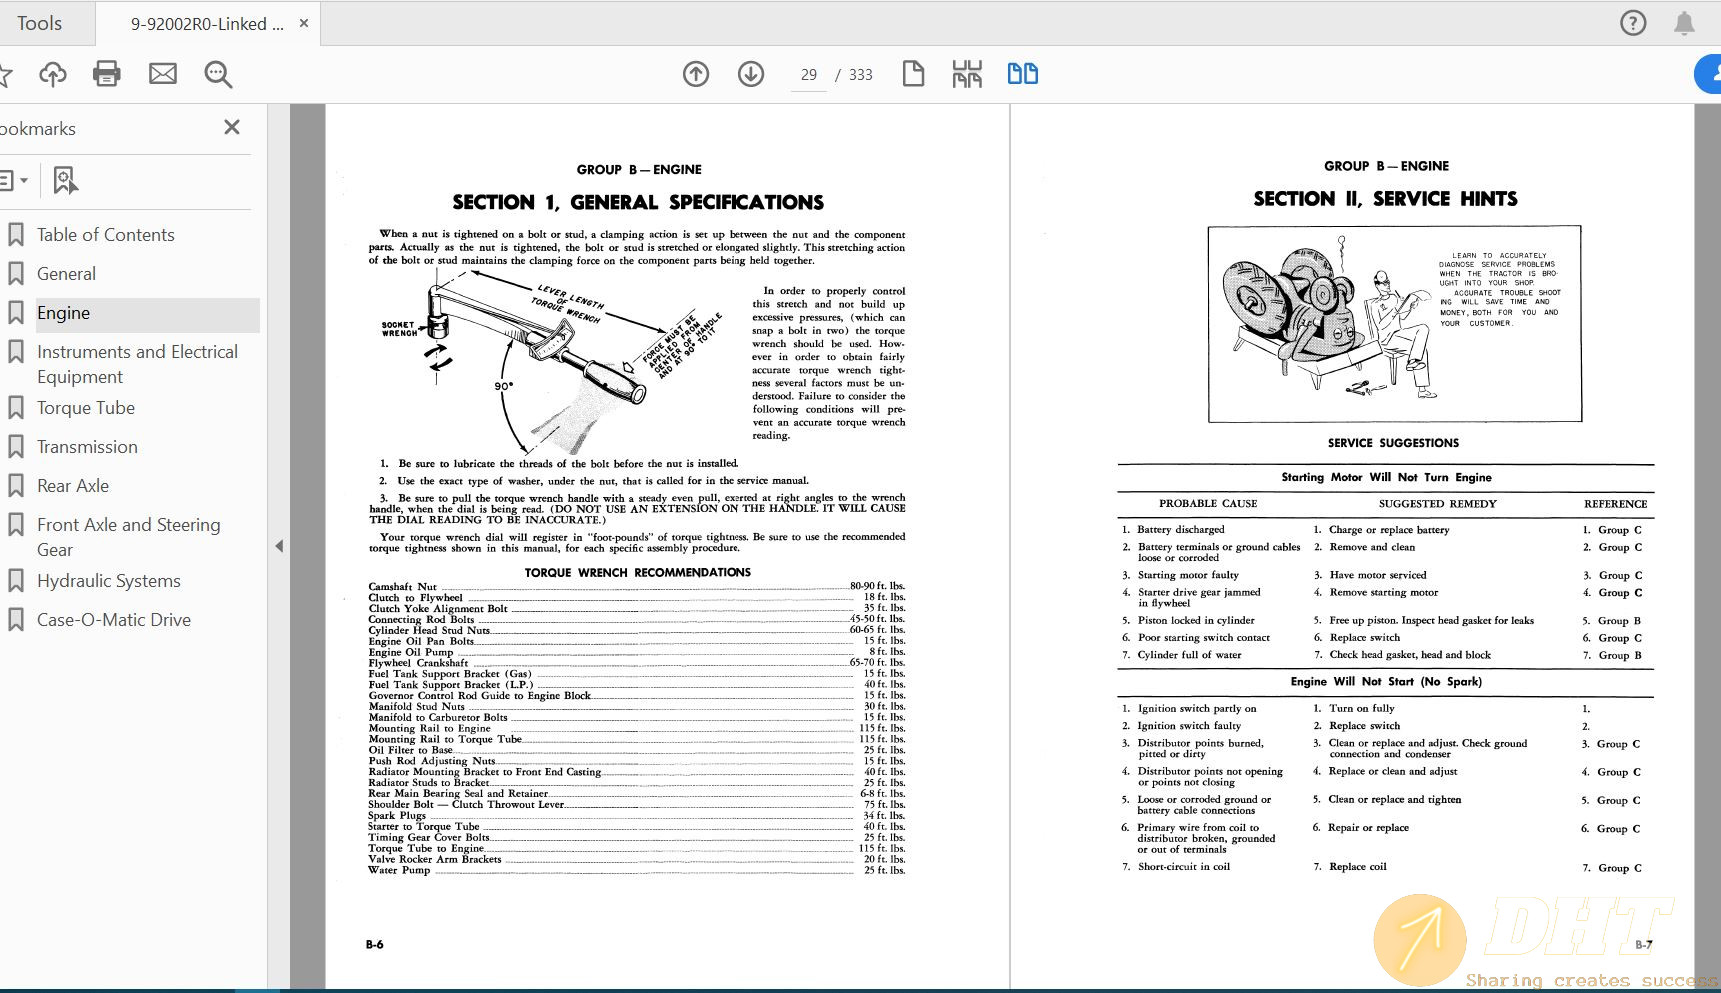Save the PDF to cloud storage
1721x993 pixels.
tap(53, 74)
